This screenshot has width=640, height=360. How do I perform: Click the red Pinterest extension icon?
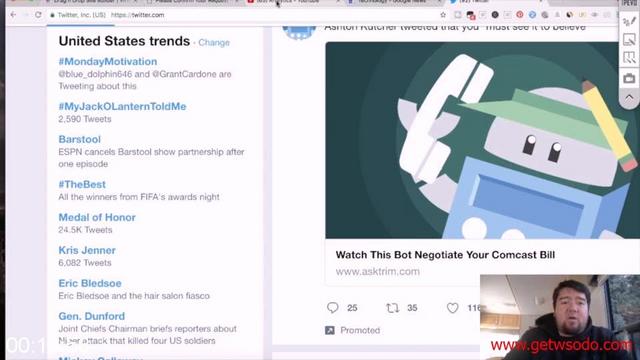(520, 15)
